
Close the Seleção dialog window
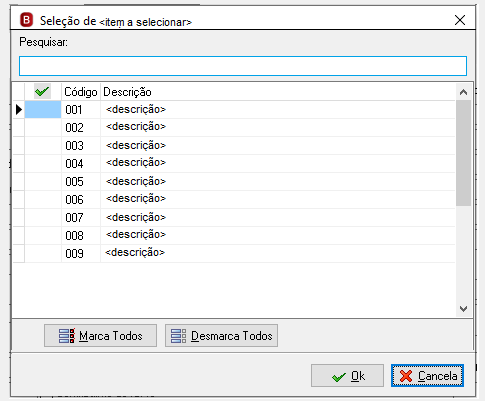pos(460,20)
